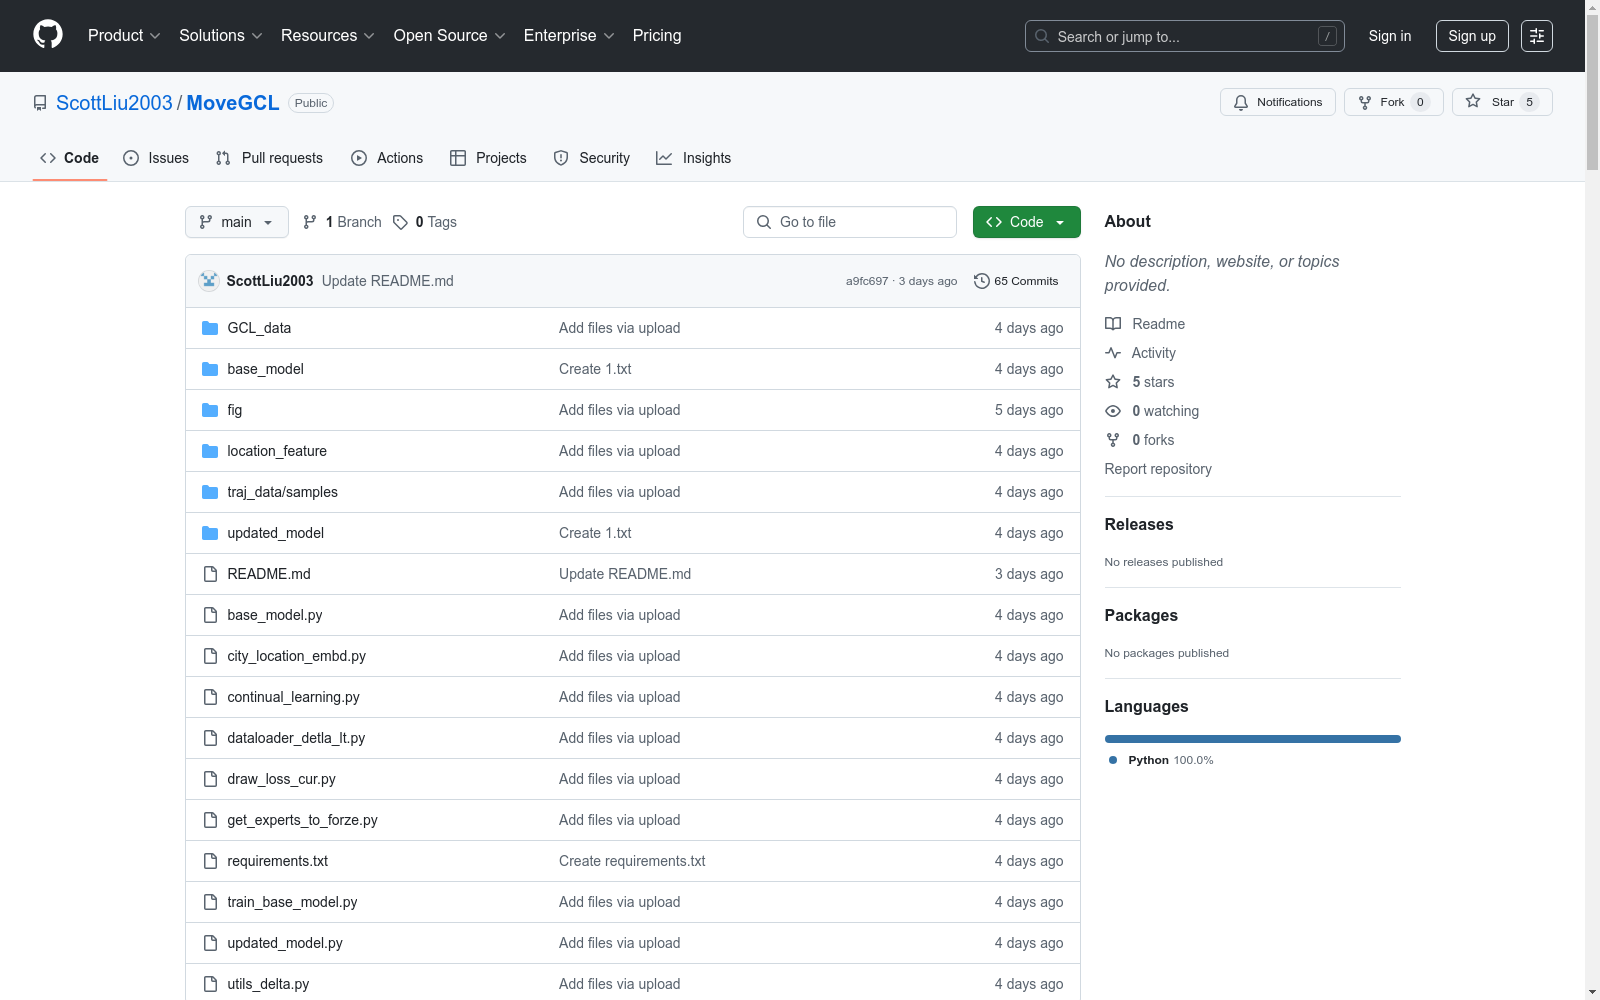Viewport: 1600px width, 1000px height.
Task: Open draw_loss_cur.py file
Action: pos(281,779)
